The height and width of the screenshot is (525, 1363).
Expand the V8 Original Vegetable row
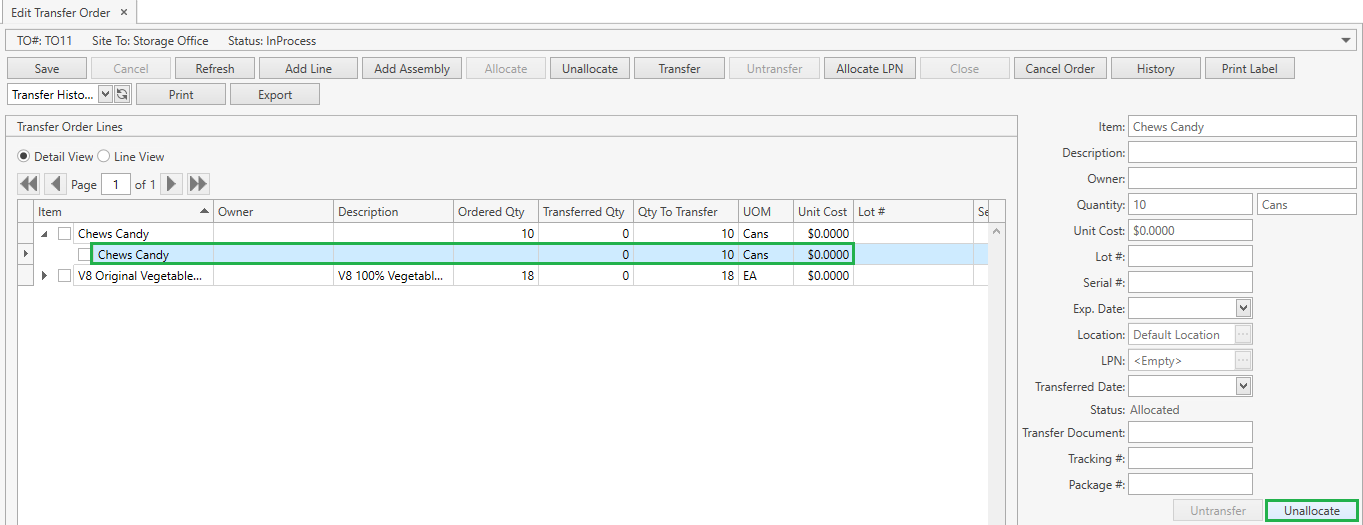tap(44, 276)
